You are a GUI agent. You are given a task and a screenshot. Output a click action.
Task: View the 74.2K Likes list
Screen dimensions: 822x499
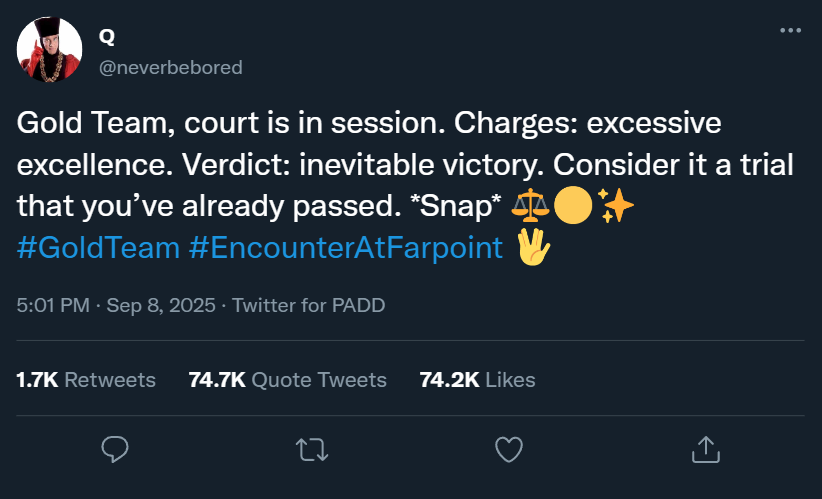pos(477,380)
